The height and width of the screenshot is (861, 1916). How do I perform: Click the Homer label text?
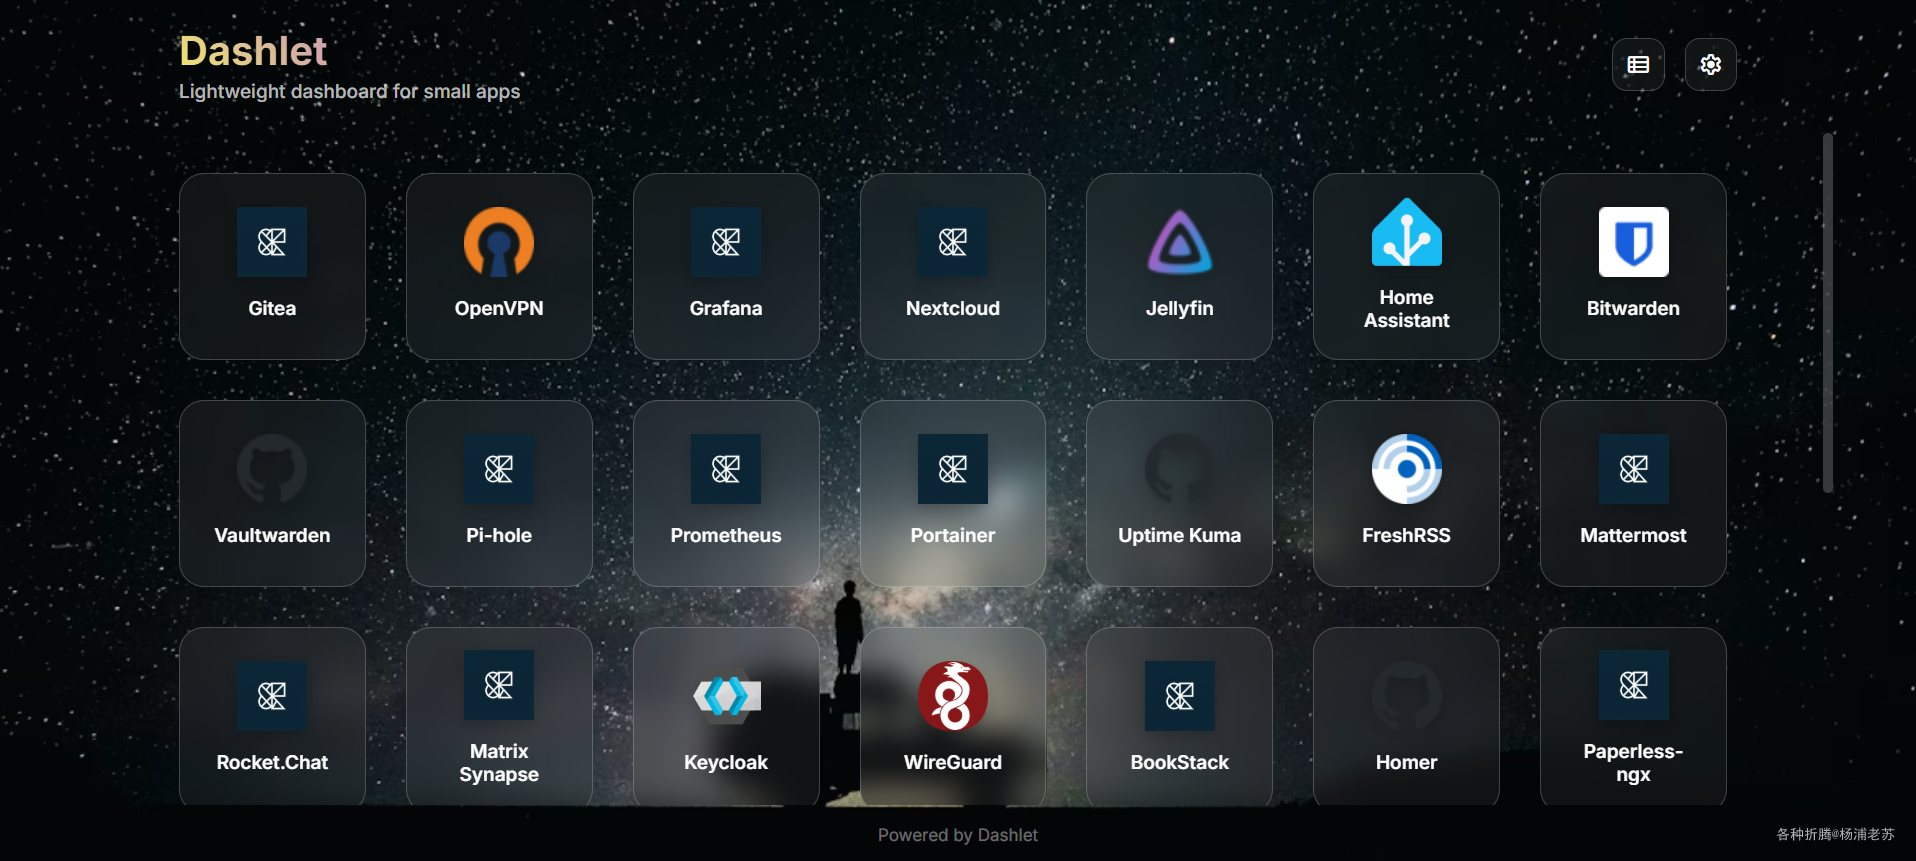click(x=1407, y=762)
